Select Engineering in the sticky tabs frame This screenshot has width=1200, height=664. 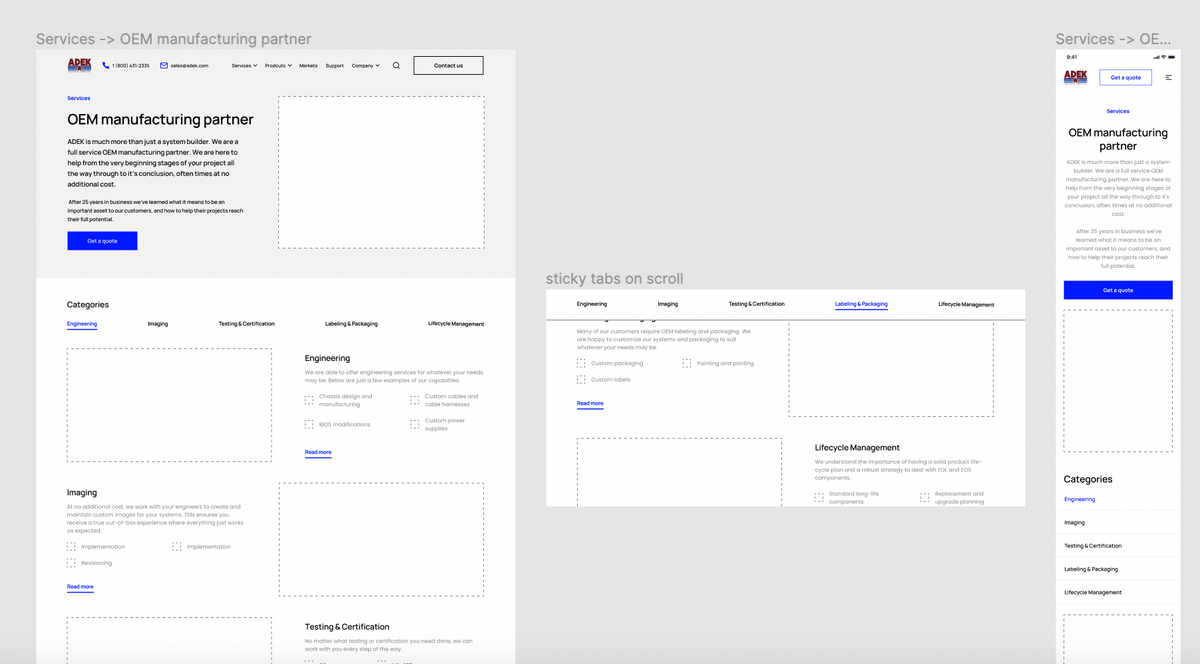(592, 304)
